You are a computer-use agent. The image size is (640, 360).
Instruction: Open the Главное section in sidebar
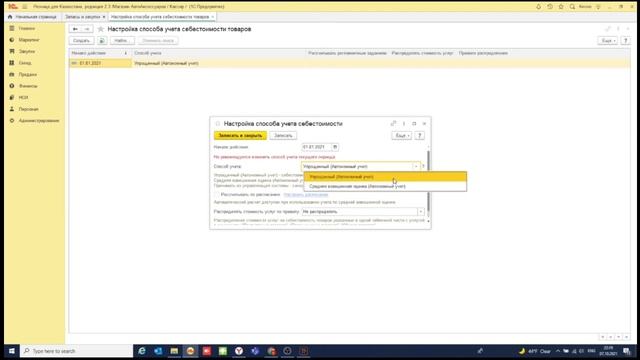pos(27,29)
